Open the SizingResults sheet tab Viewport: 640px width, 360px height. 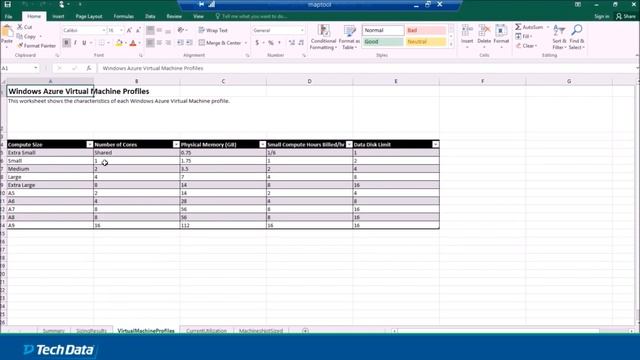point(91,331)
